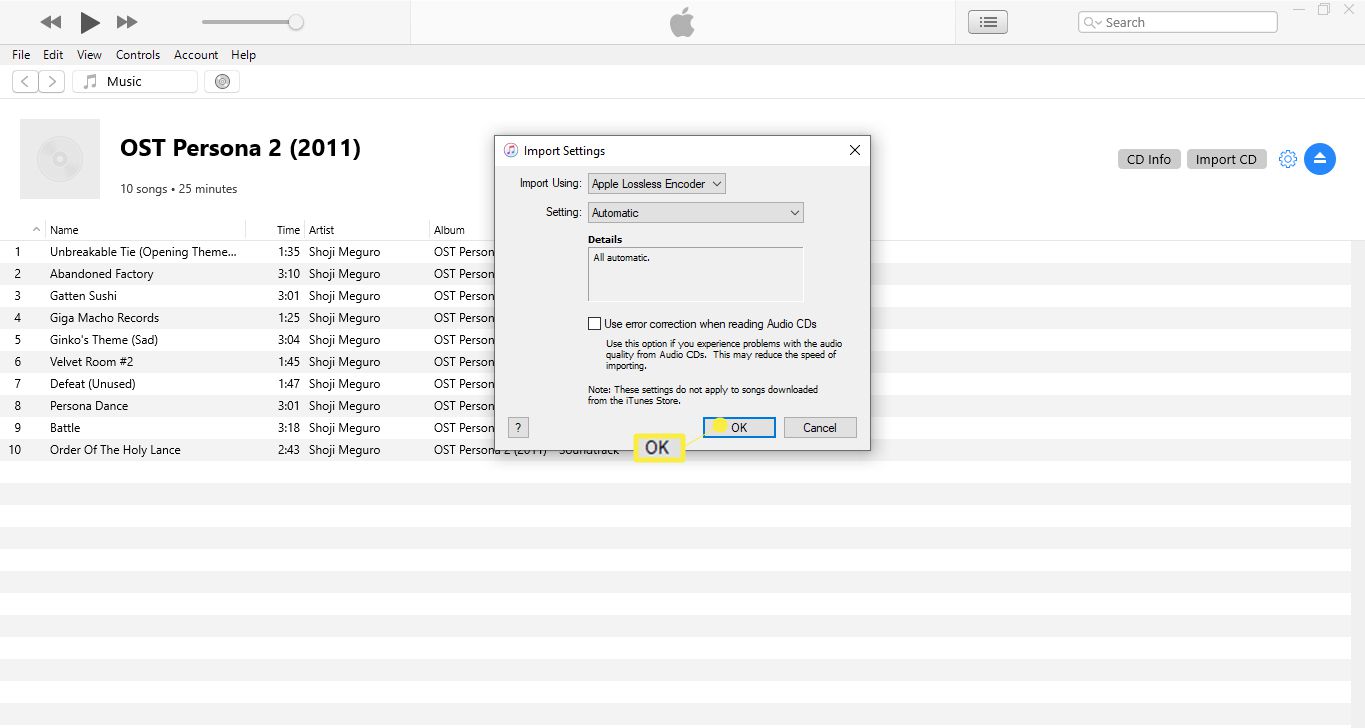1365x728 pixels.
Task: Click the CD Info button
Action: coord(1149,159)
